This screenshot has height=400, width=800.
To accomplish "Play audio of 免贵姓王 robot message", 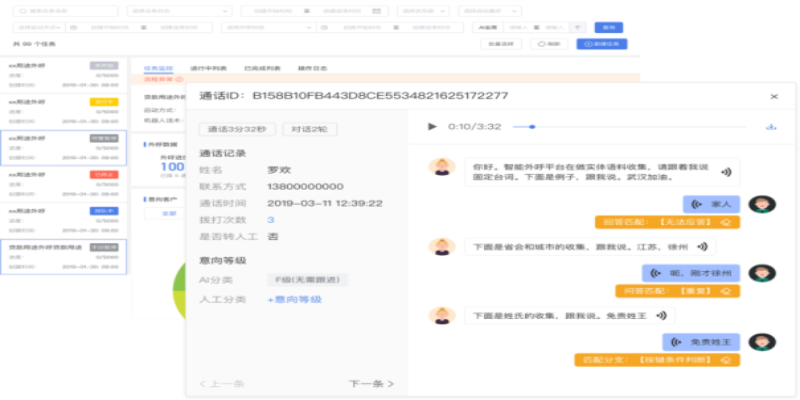I will click(662, 315).
